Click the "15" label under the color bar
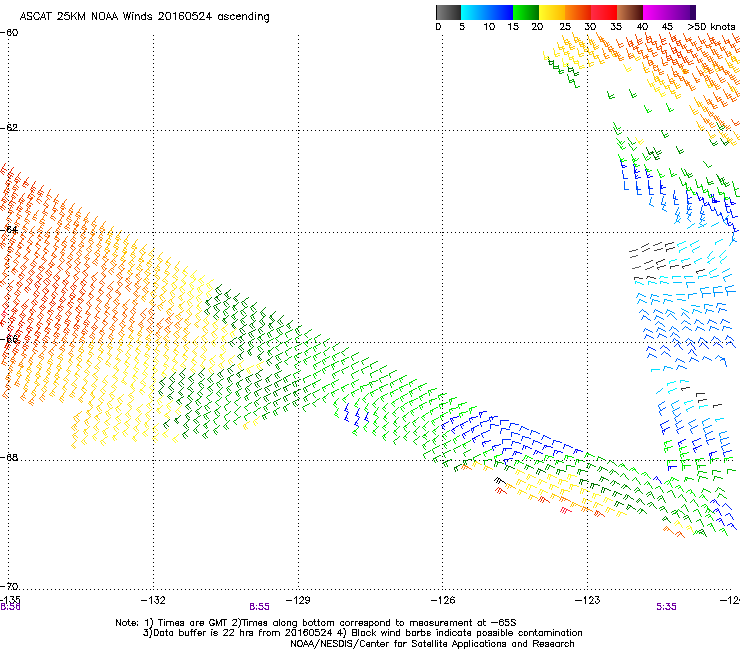 point(513,27)
